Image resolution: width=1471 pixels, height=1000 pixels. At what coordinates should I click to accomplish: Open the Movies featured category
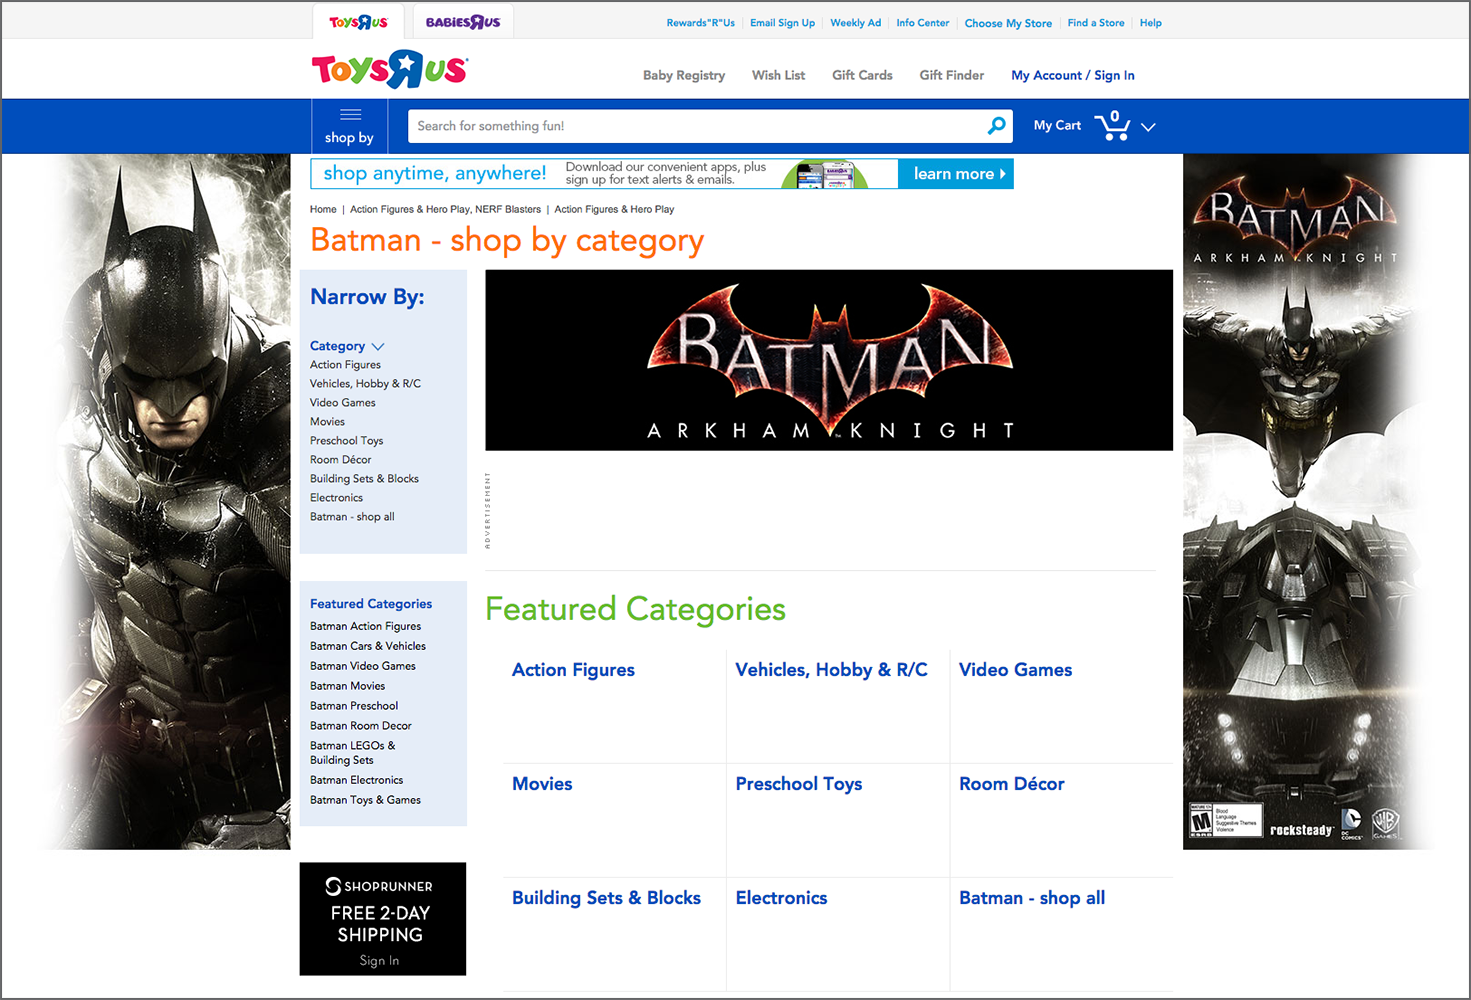(542, 784)
